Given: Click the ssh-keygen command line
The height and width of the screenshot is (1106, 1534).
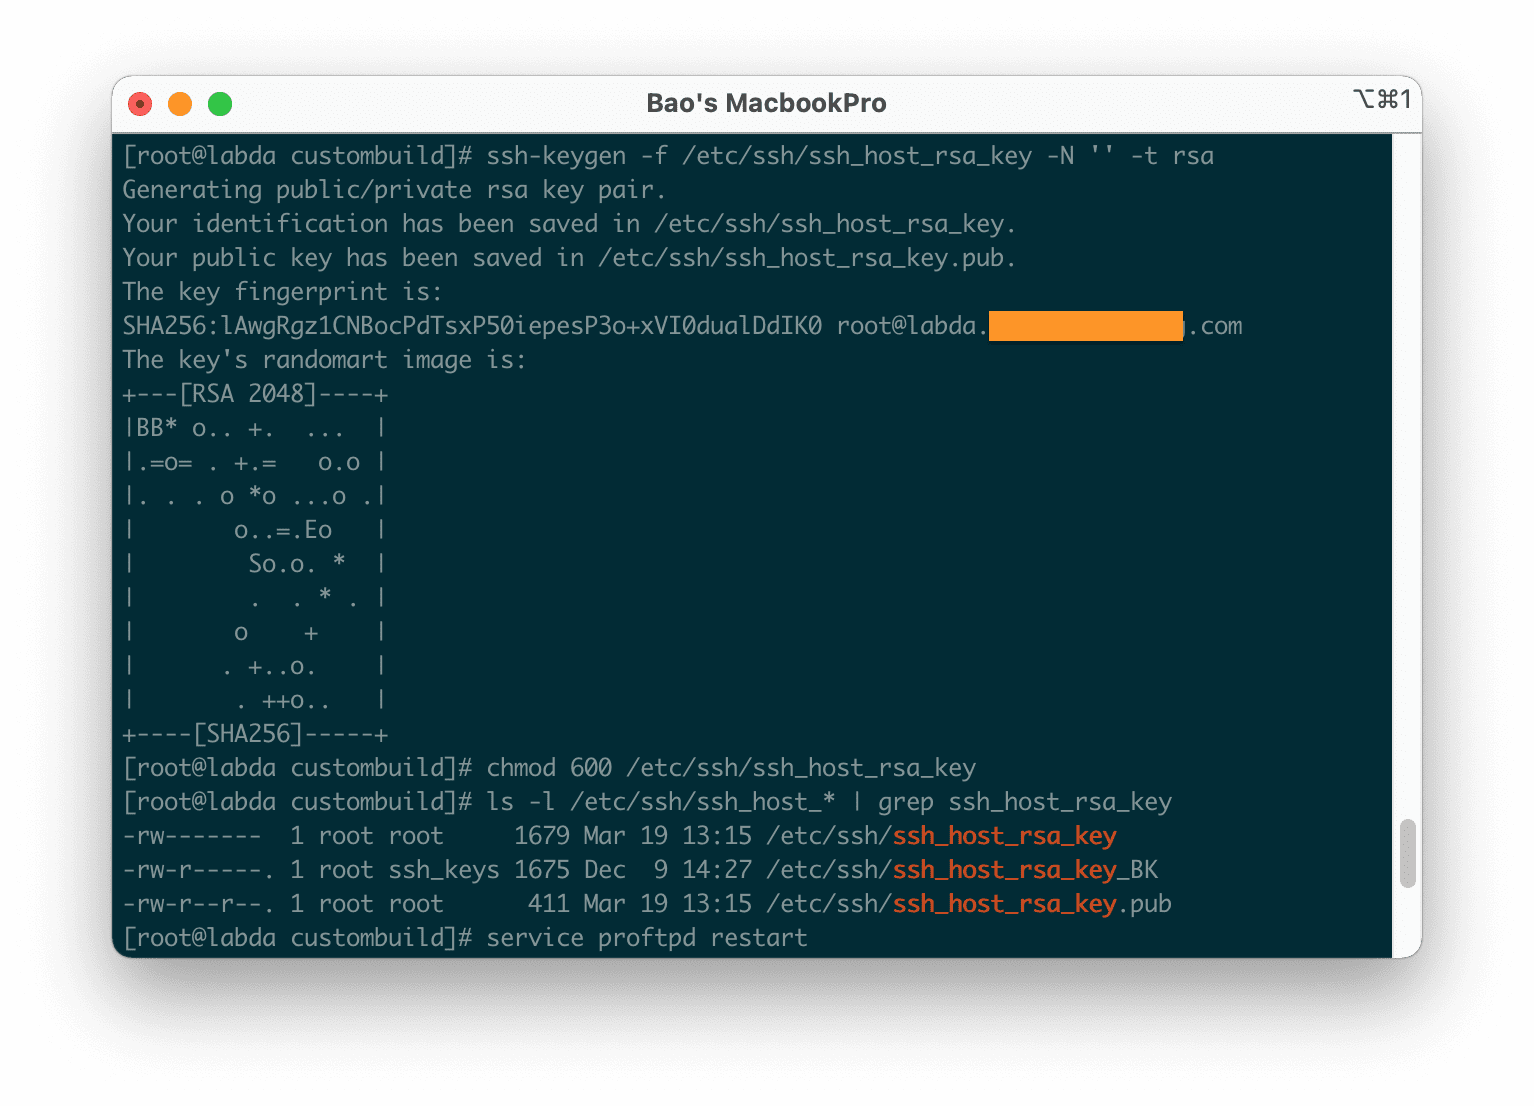Looking at the screenshot, I should [x=850, y=155].
